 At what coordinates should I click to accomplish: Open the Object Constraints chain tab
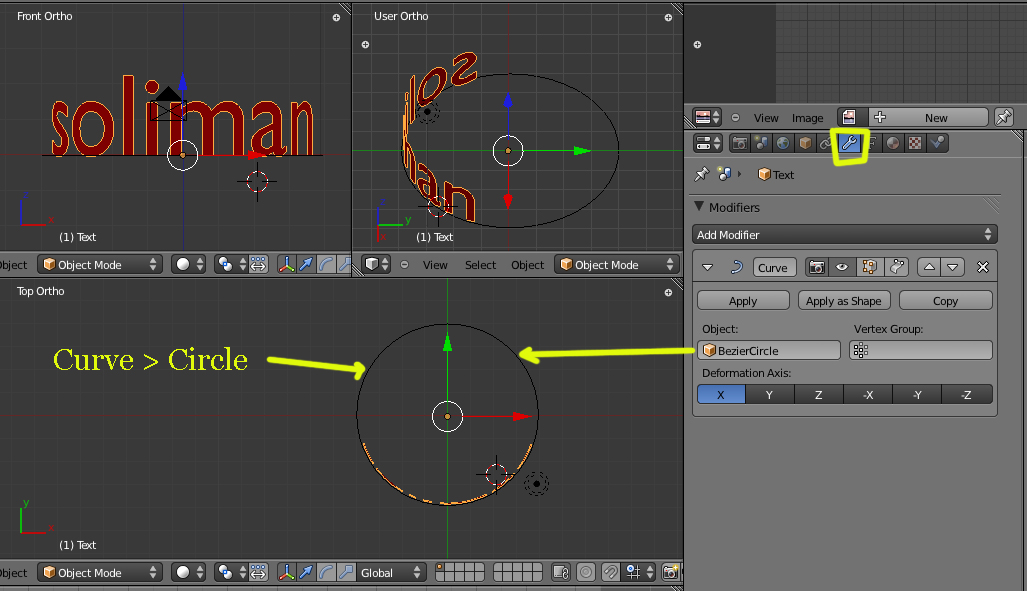pyautogui.click(x=827, y=143)
